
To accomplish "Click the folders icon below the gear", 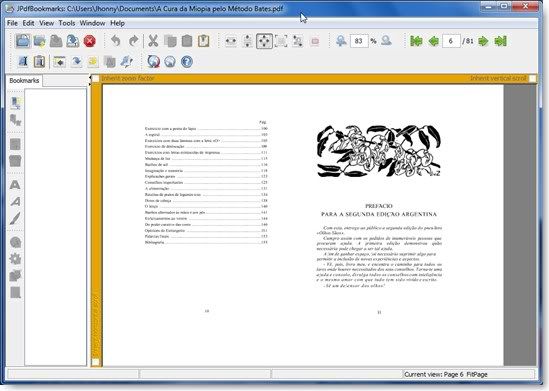I will click(15, 276).
